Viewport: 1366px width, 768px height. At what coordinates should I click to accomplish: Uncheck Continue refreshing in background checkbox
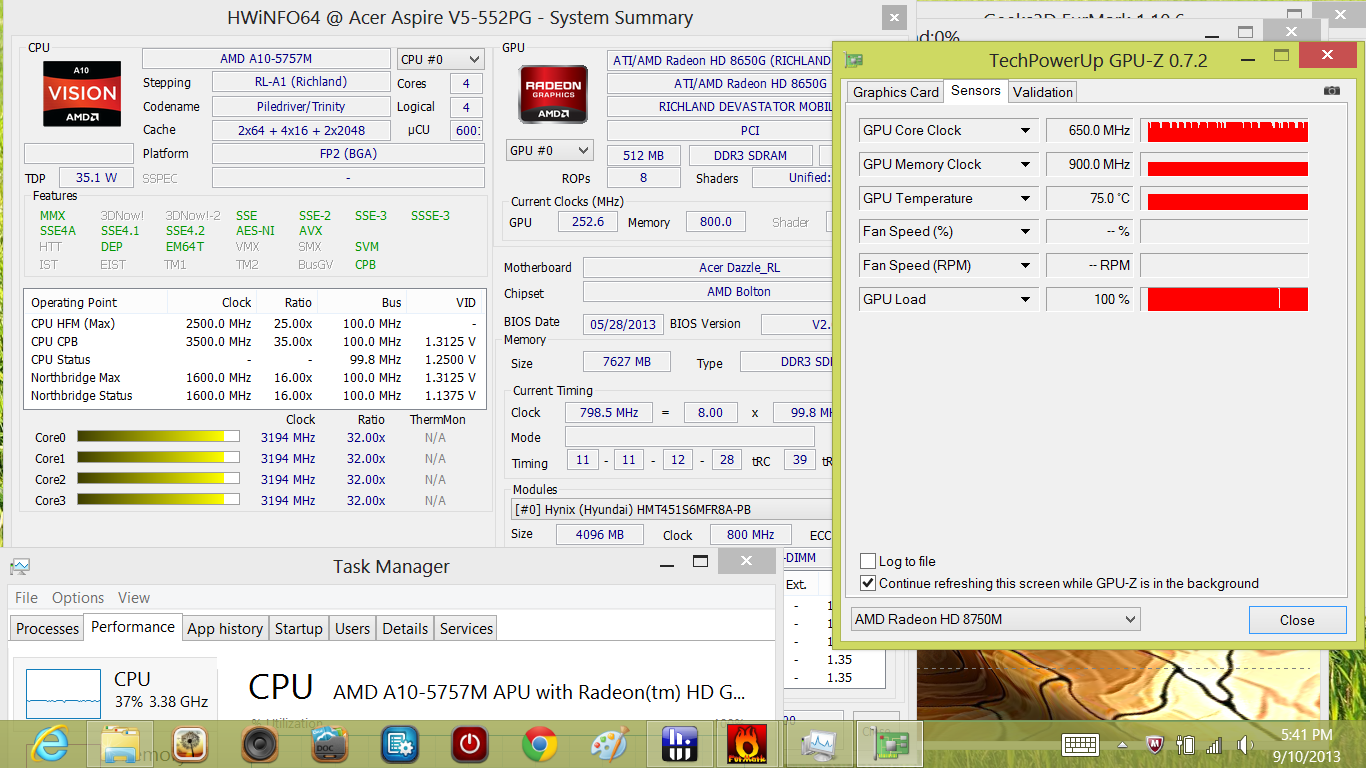868,583
